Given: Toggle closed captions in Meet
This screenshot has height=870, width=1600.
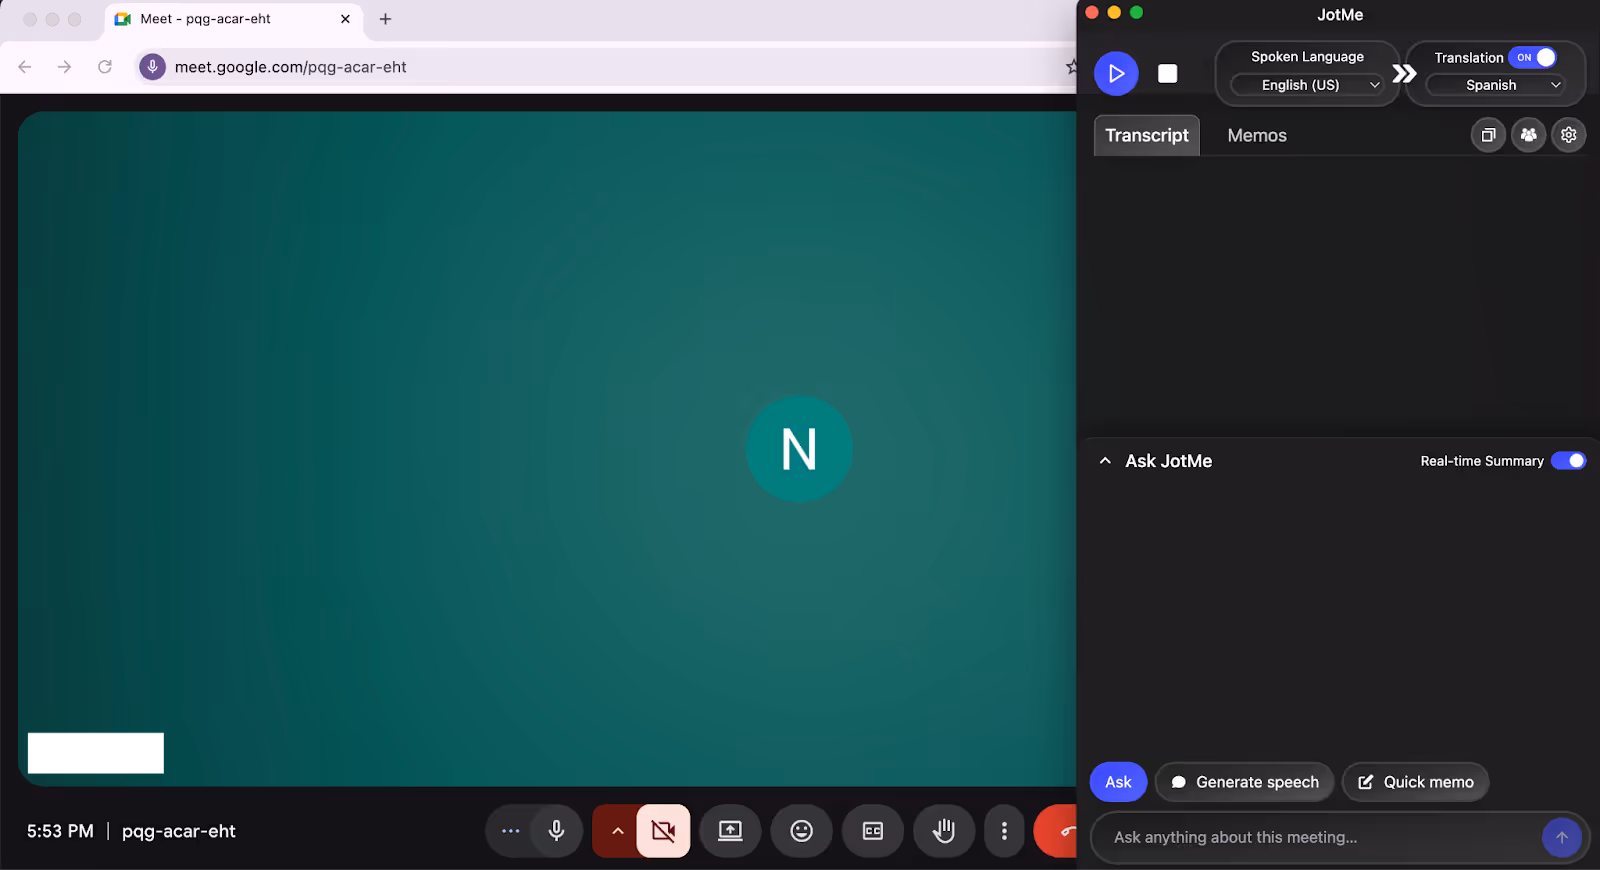Looking at the screenshot, I should 873,831.
